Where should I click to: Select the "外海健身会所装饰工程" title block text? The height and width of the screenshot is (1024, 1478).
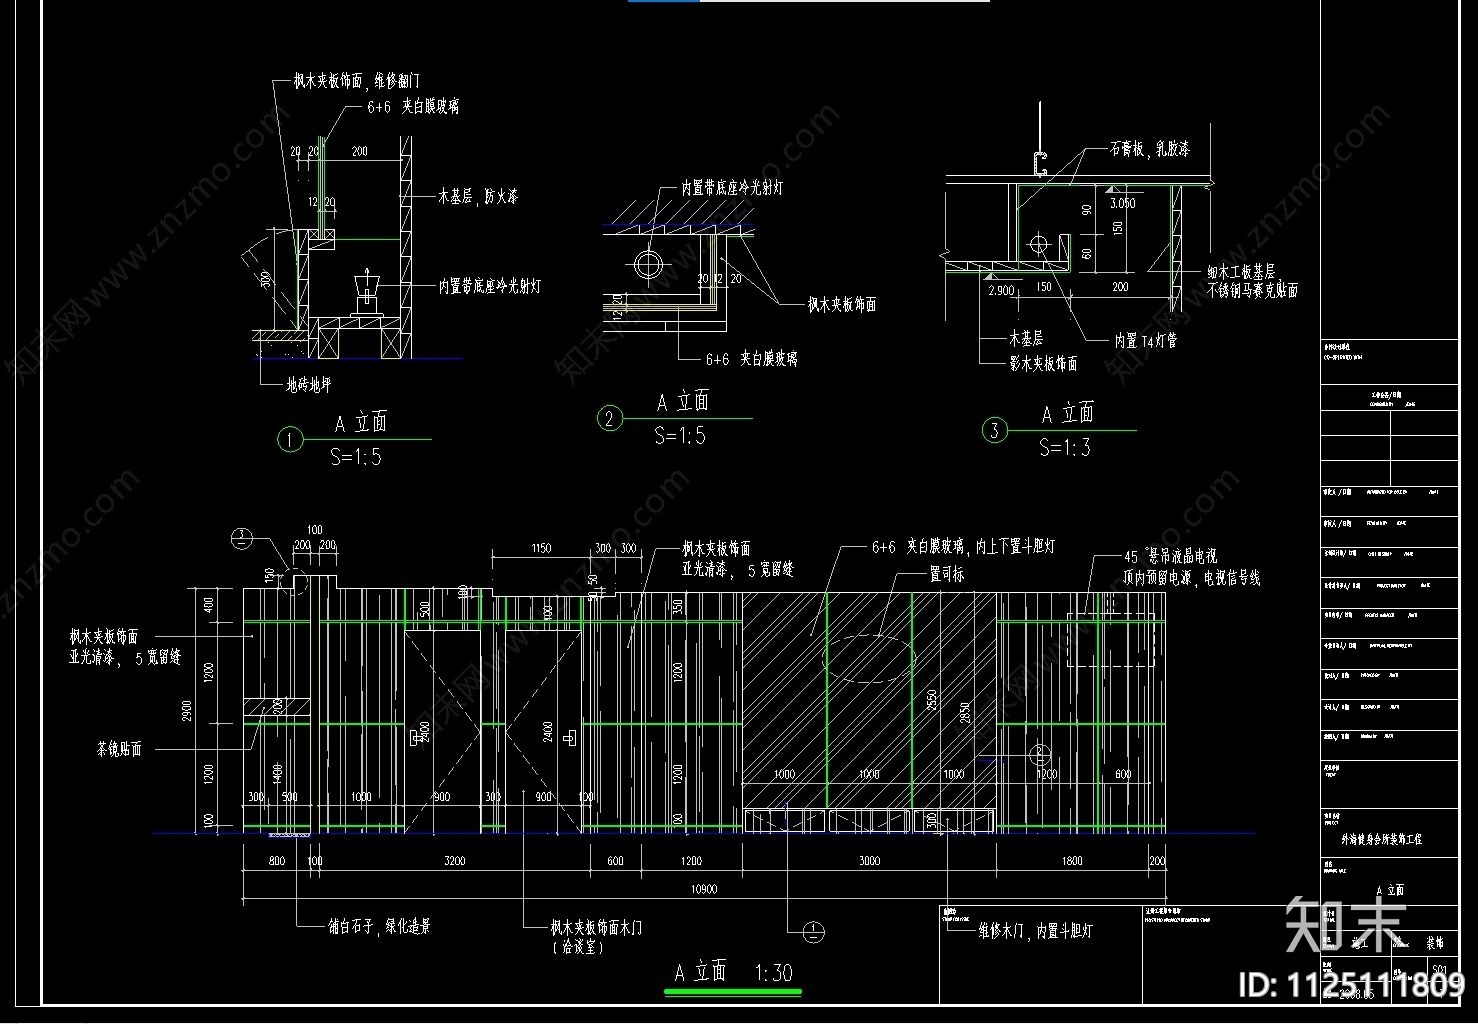1381,840
